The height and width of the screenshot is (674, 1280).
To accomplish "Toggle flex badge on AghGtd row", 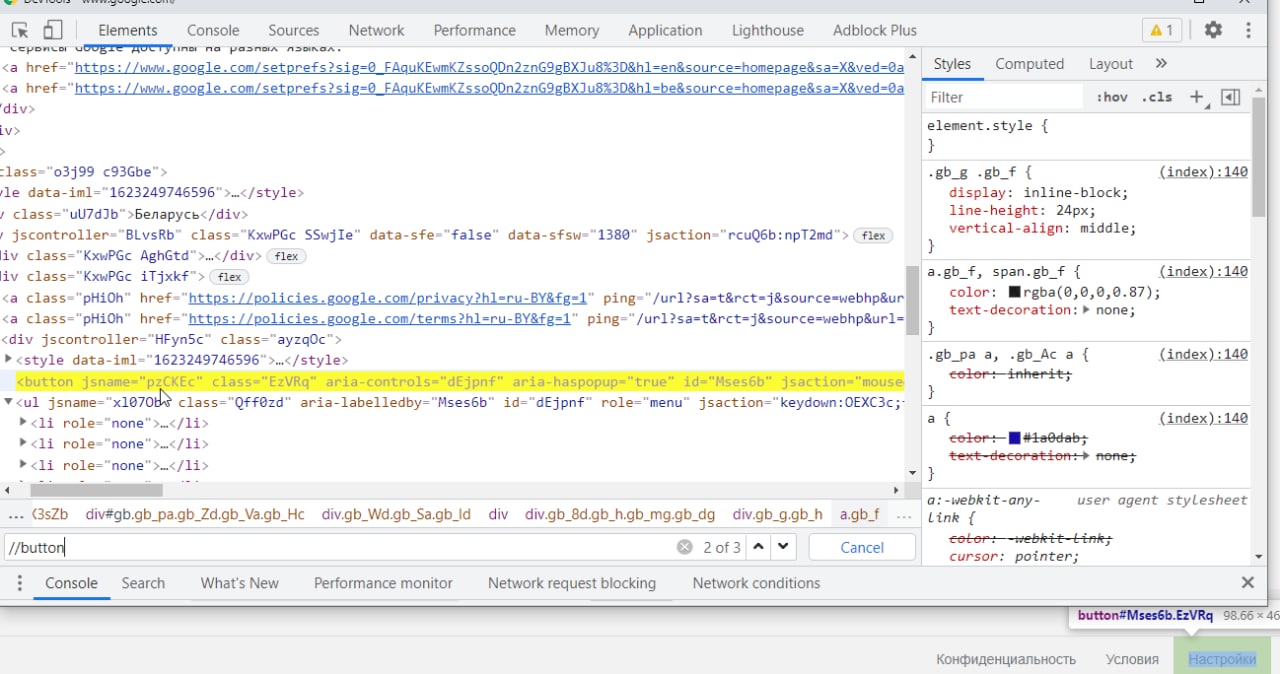I will pos(286,256).
